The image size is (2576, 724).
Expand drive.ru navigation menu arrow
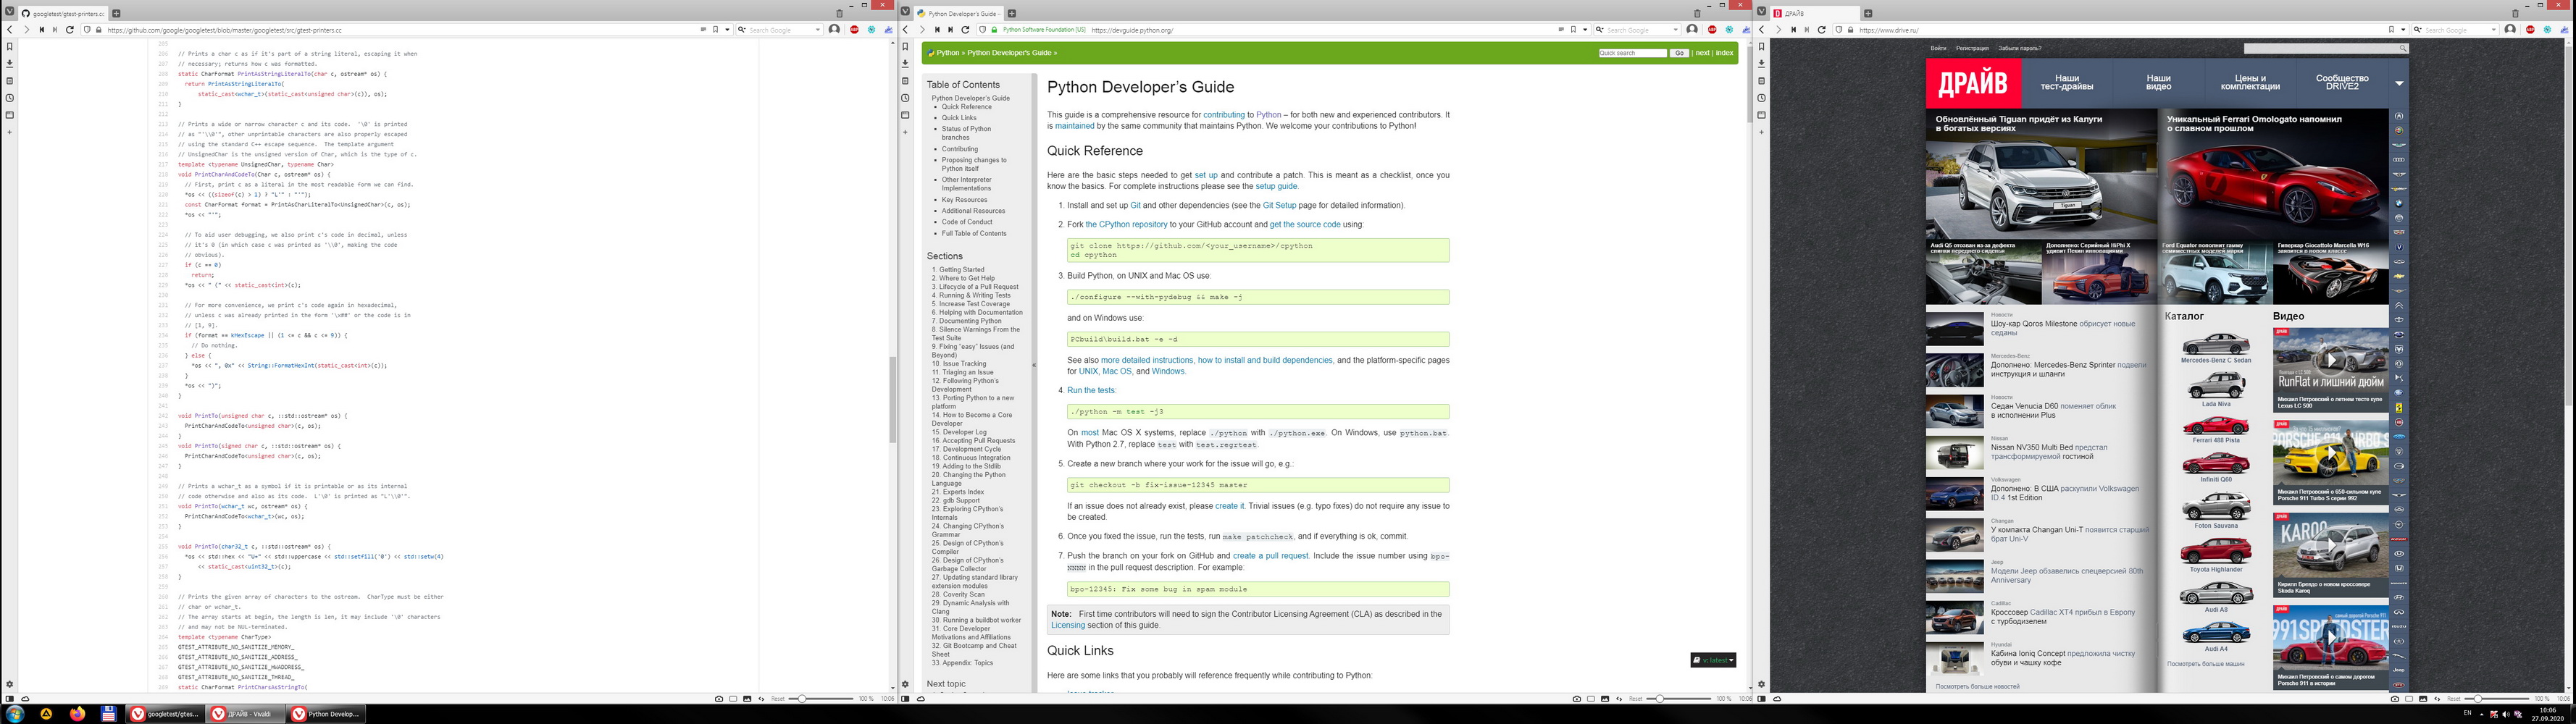2400,83
